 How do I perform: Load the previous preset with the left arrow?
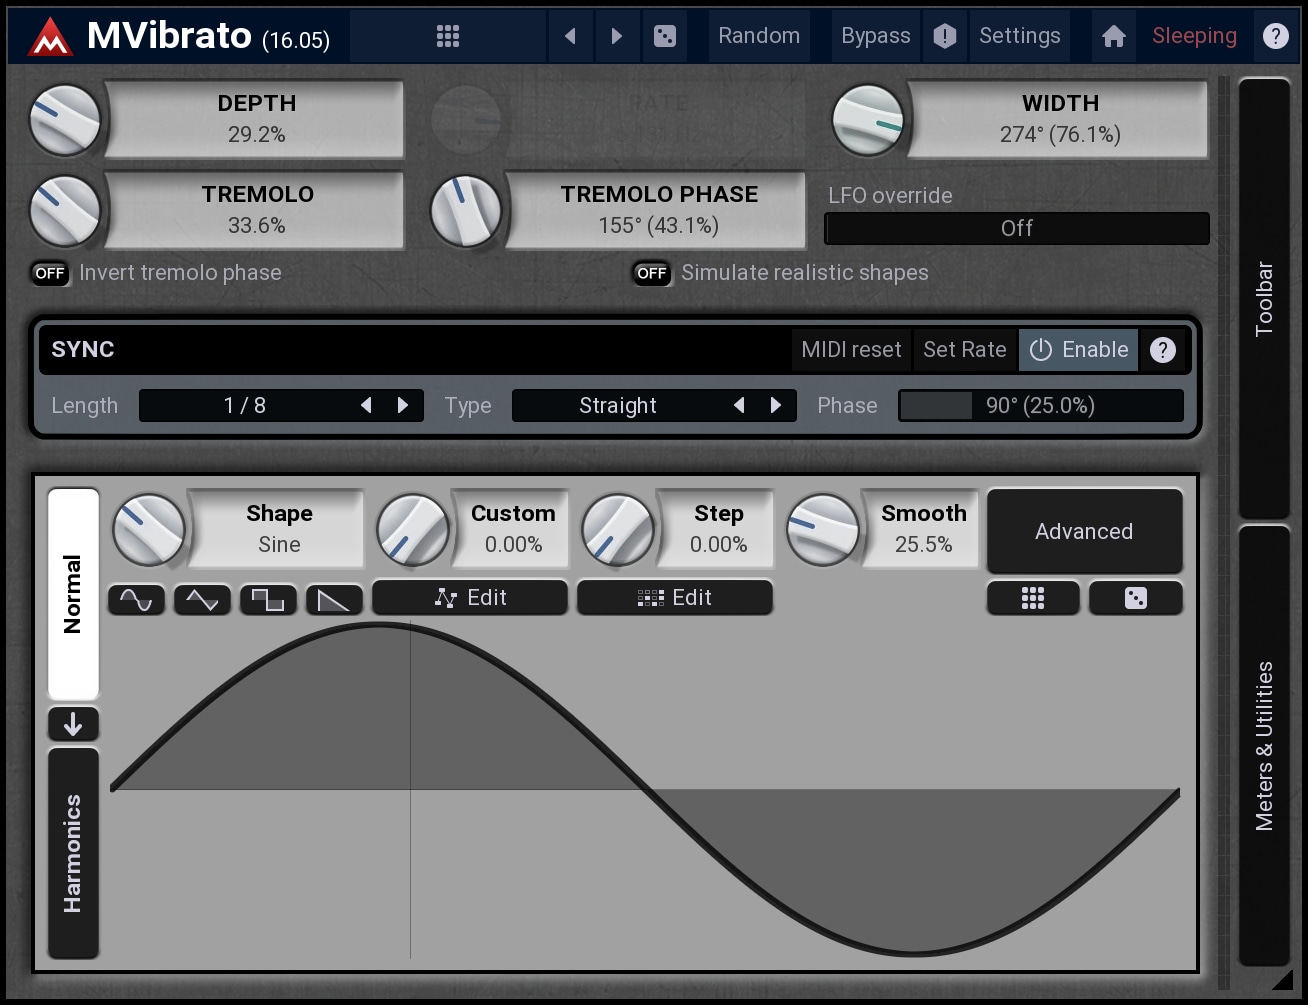coord(570,36)
